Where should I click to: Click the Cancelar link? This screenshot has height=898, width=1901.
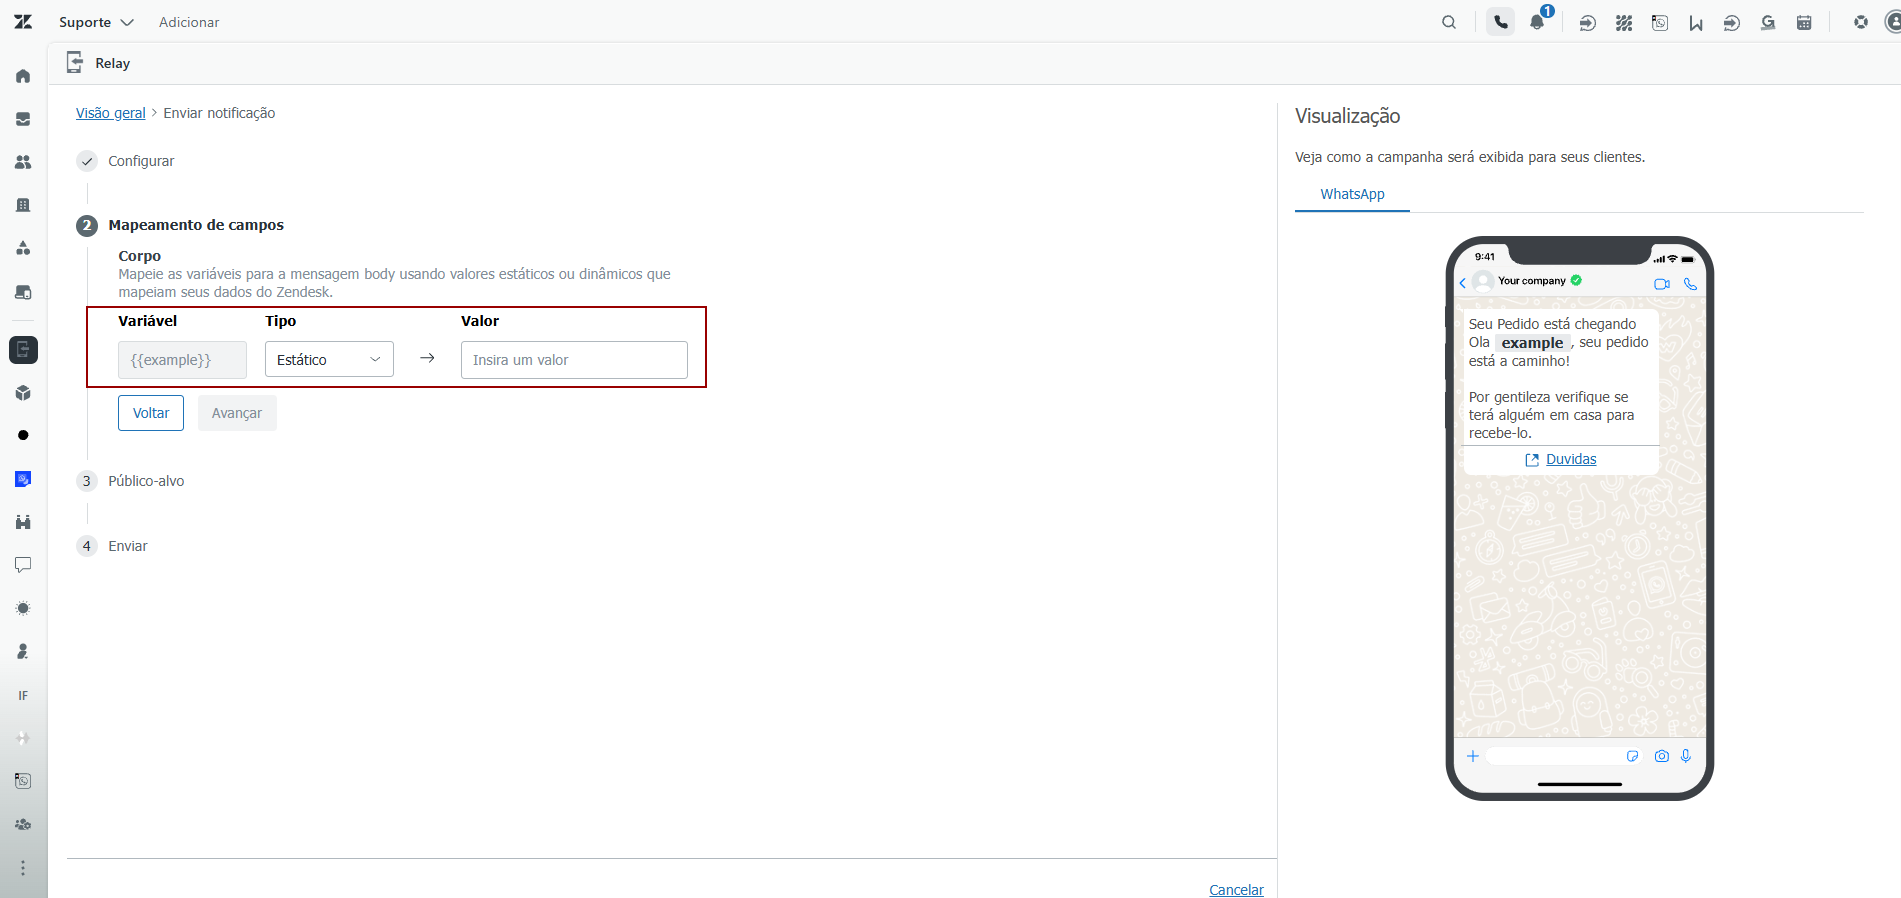pyautogui.click(x=1236, y=890)
